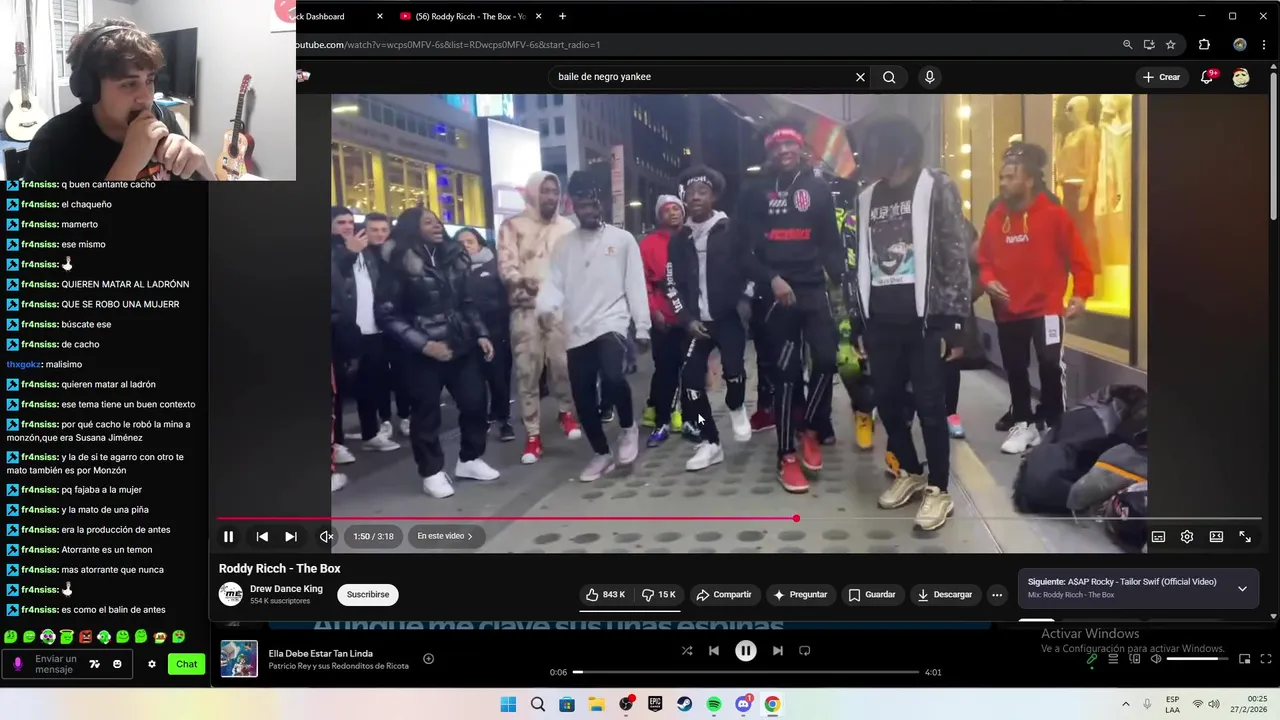
Task: Open the Crear create menu
Action: point(1161,77)
